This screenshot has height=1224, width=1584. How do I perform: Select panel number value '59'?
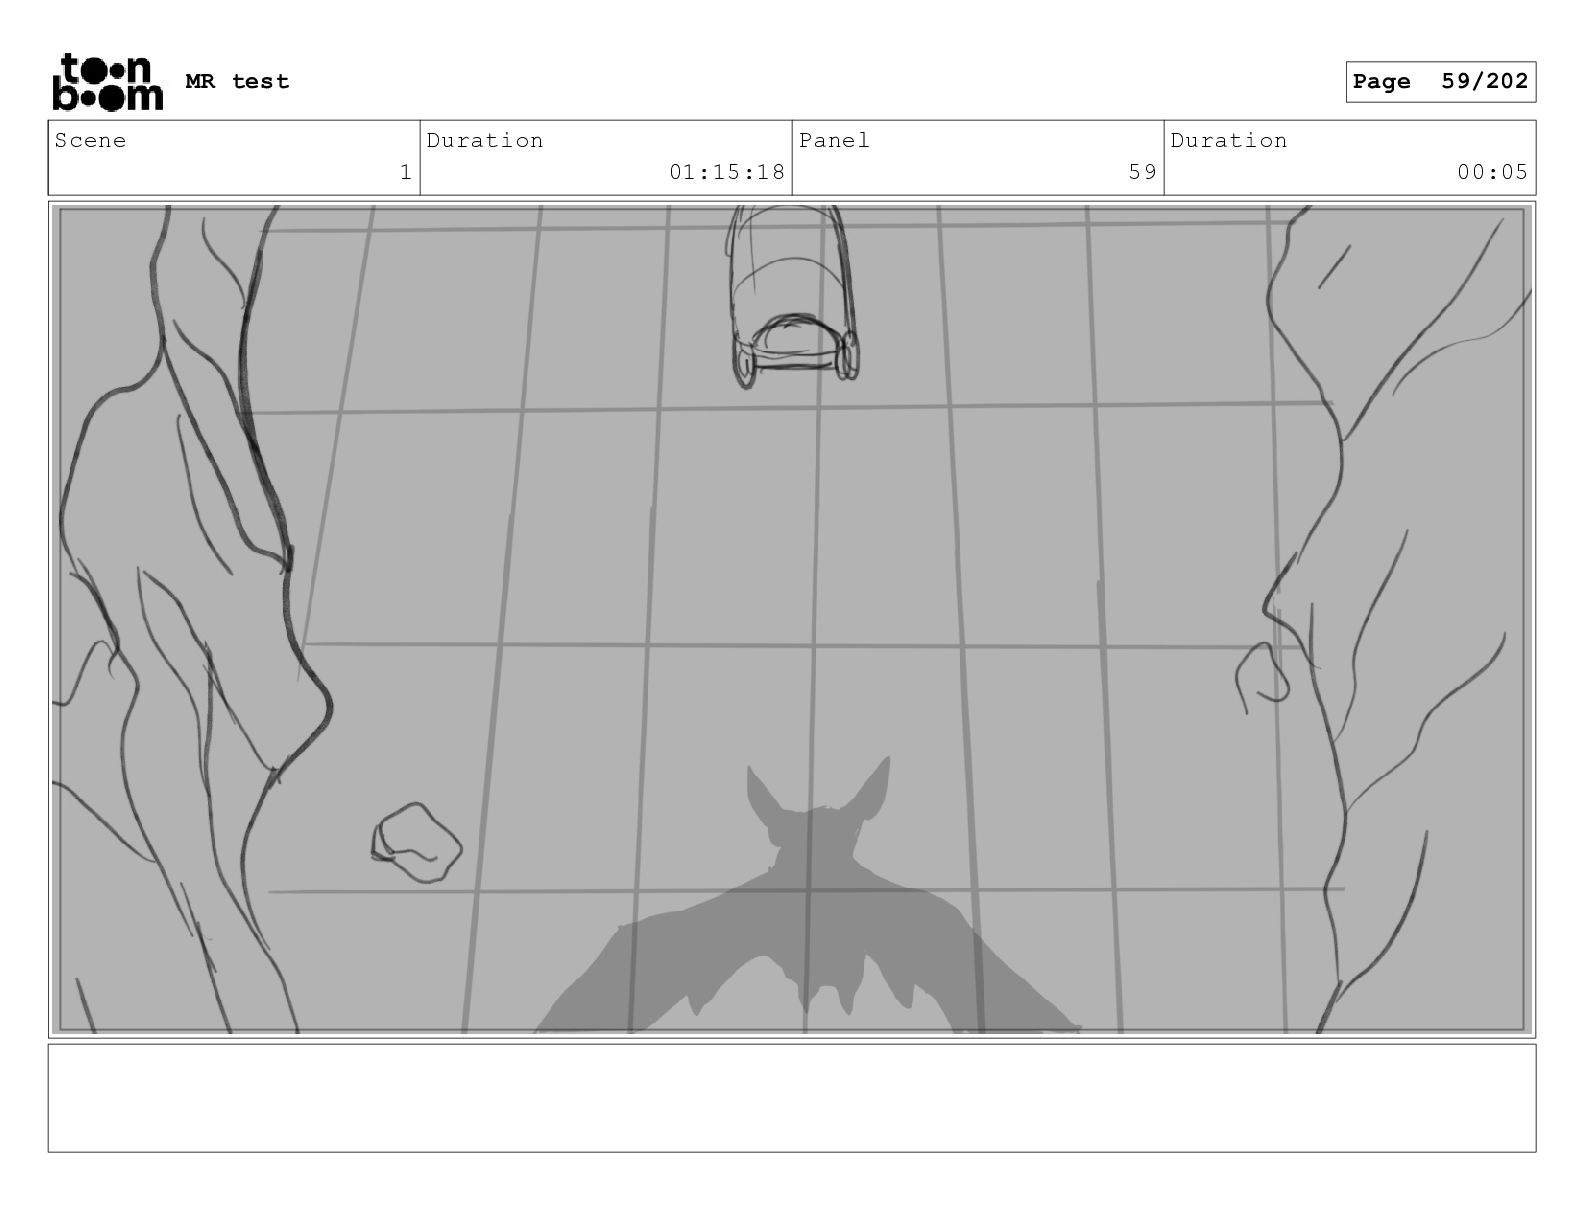1142,172
